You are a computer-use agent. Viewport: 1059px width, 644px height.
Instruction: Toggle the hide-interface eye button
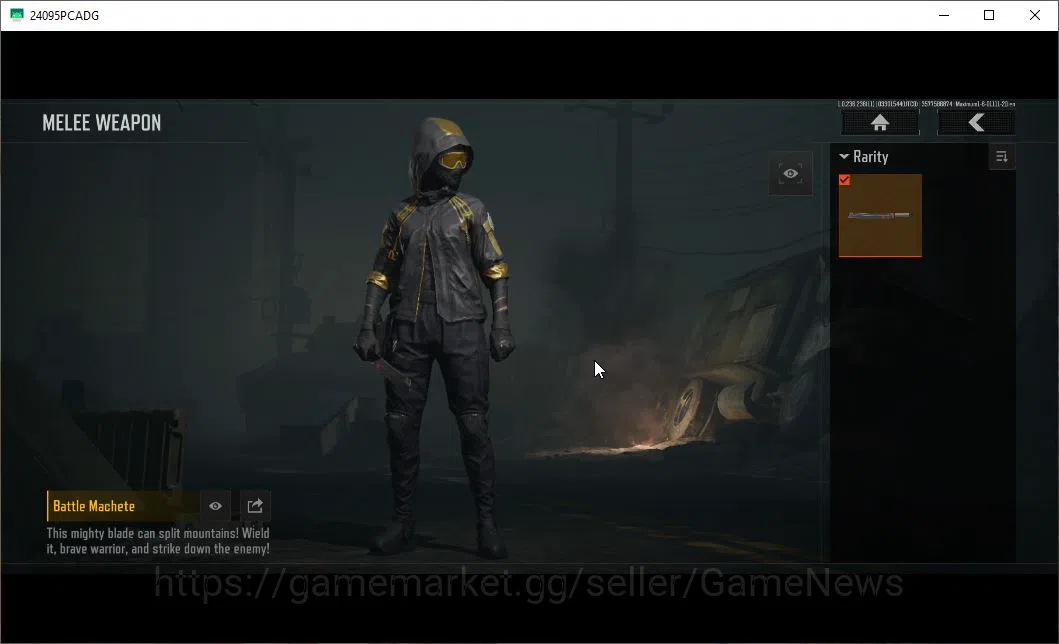[790, 173]
